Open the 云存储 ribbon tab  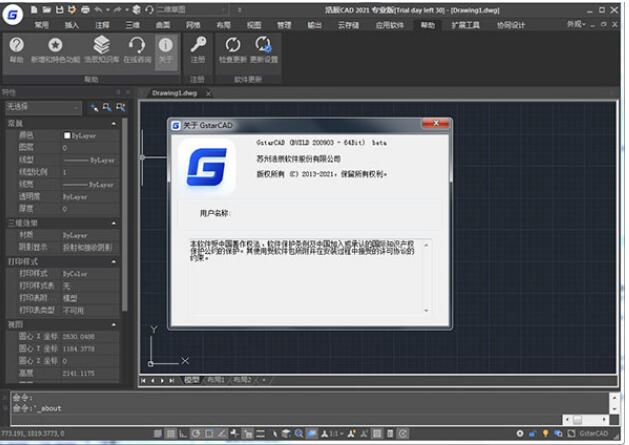click(348, 25)
